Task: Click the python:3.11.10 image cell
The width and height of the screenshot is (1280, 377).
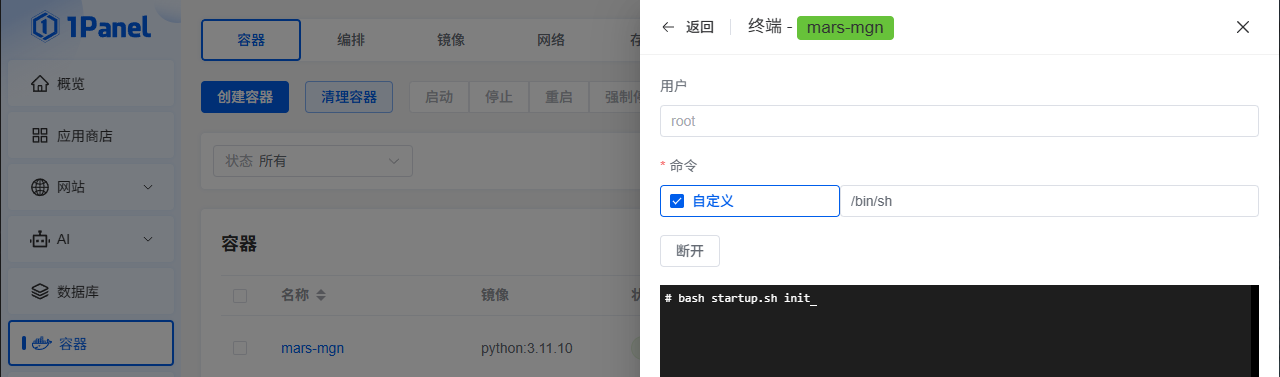Action: pos(526,348)
